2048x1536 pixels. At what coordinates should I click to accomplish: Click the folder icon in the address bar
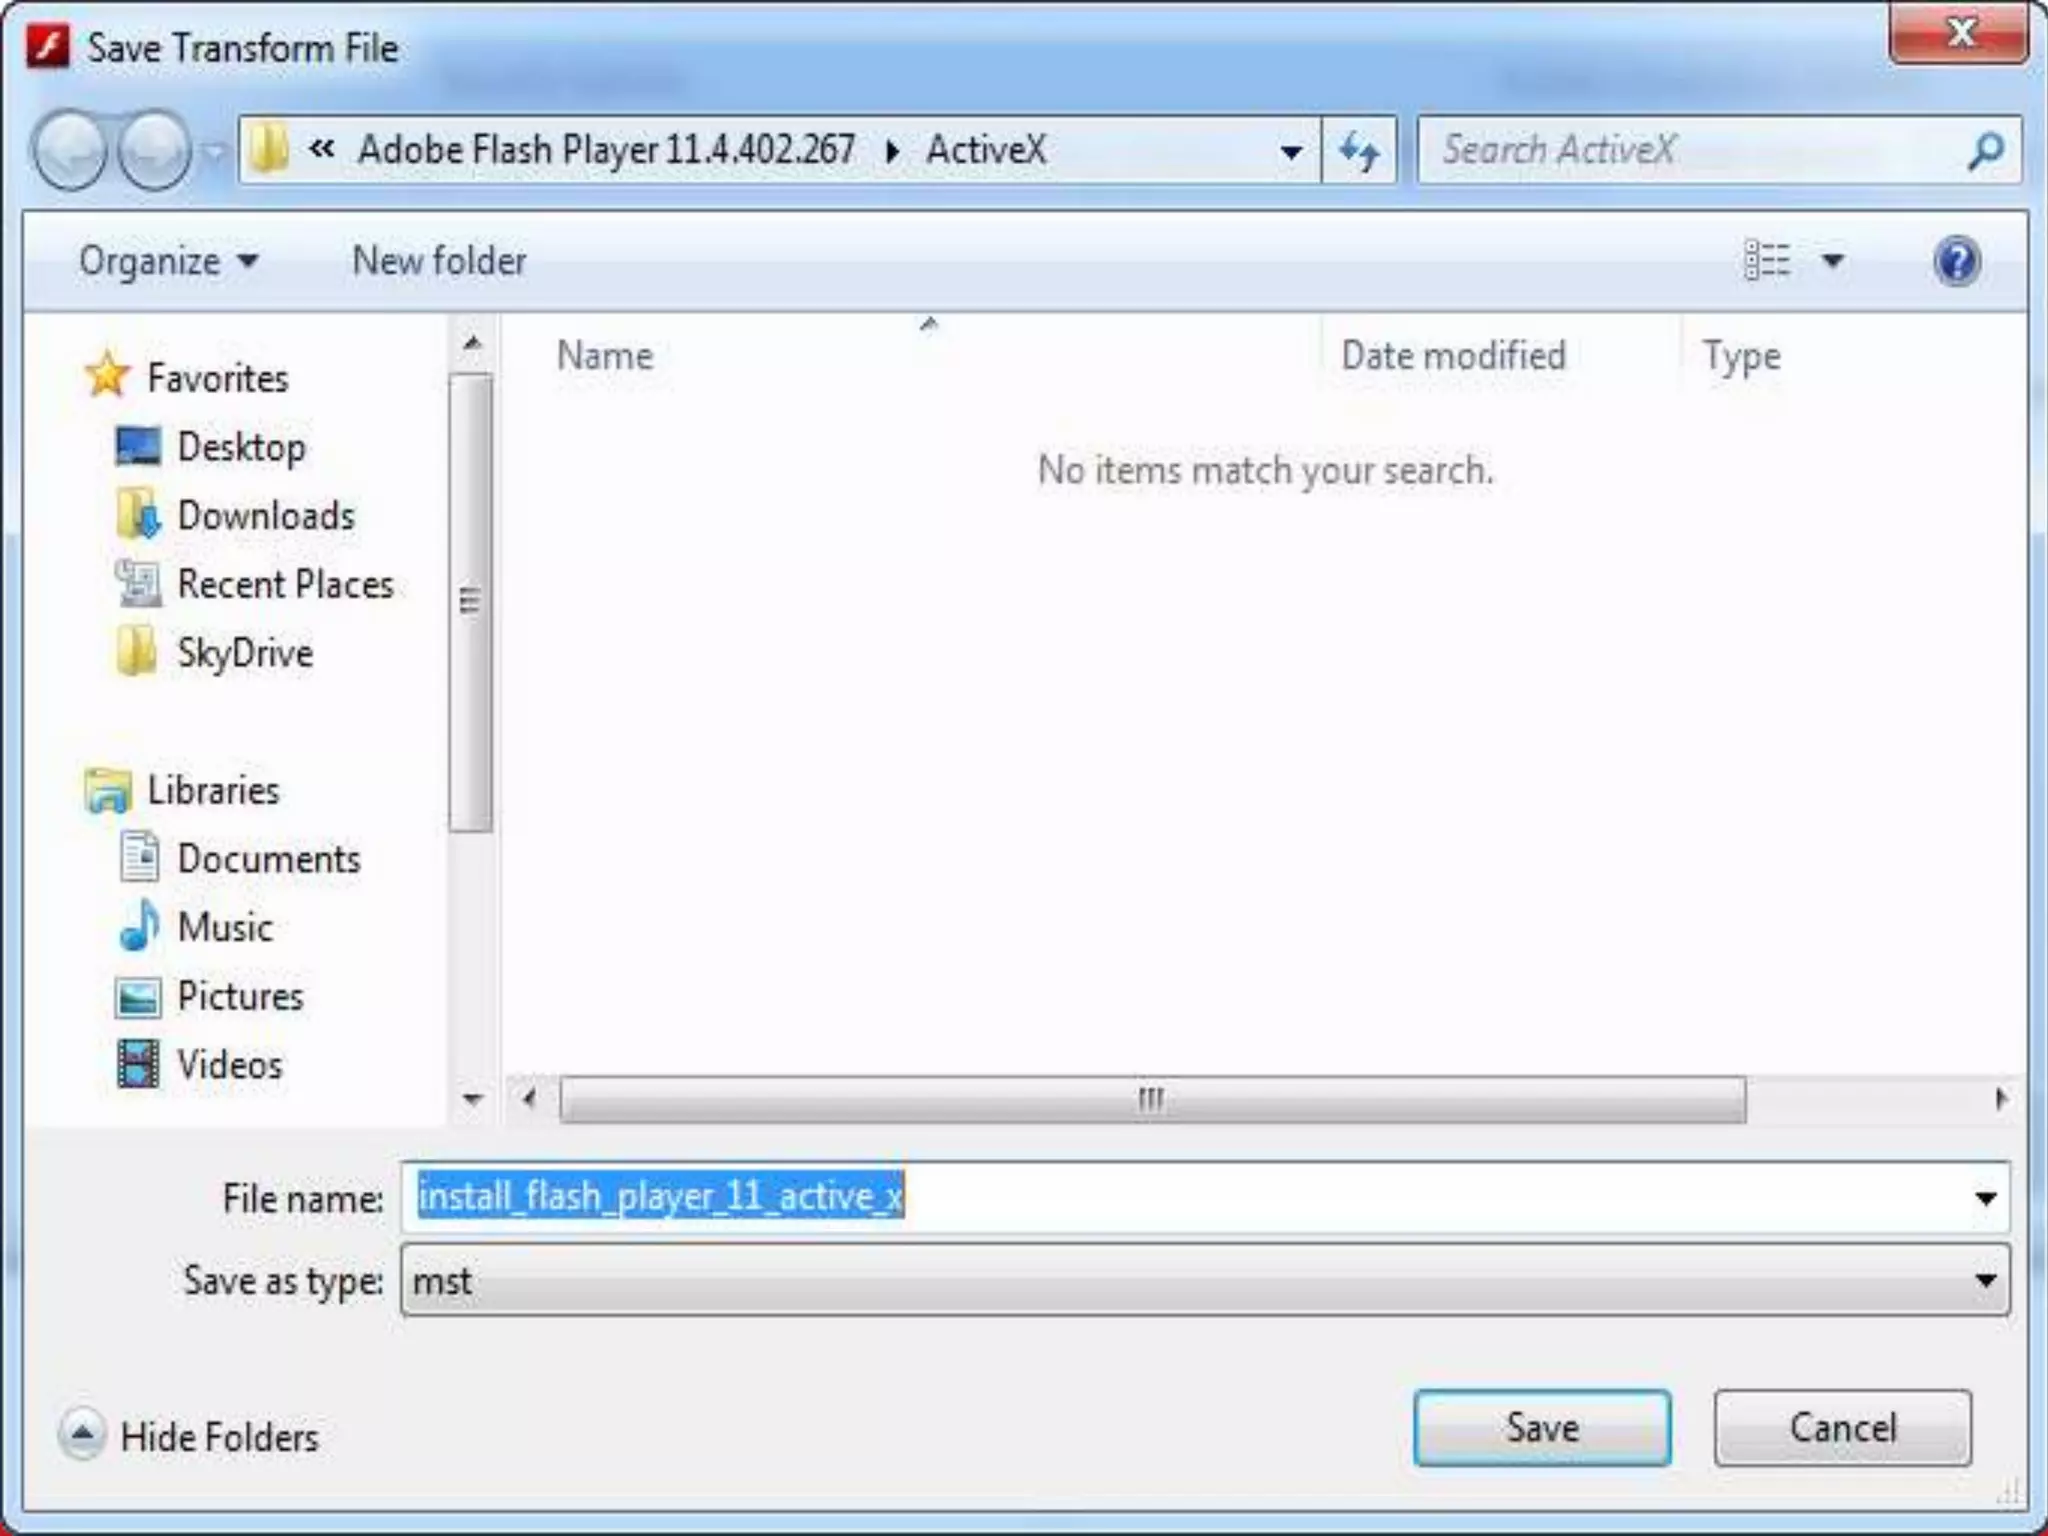[268, 149]
